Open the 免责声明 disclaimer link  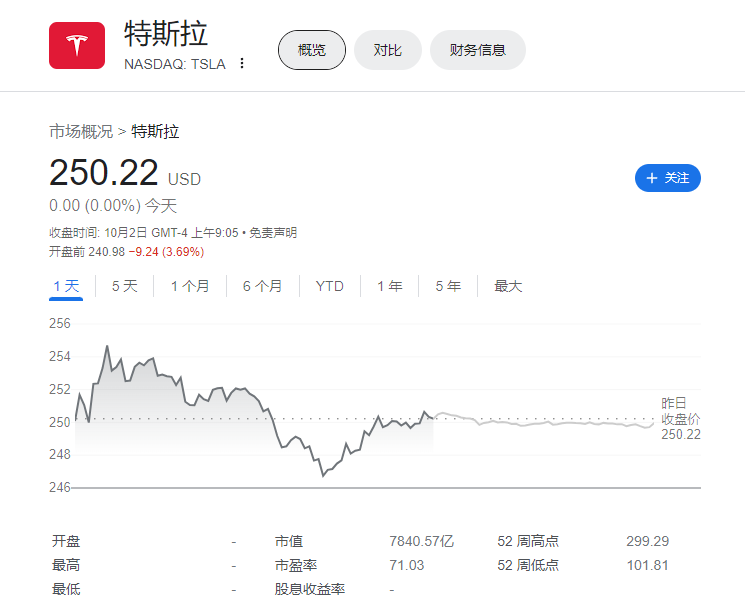tap(273, 233)
